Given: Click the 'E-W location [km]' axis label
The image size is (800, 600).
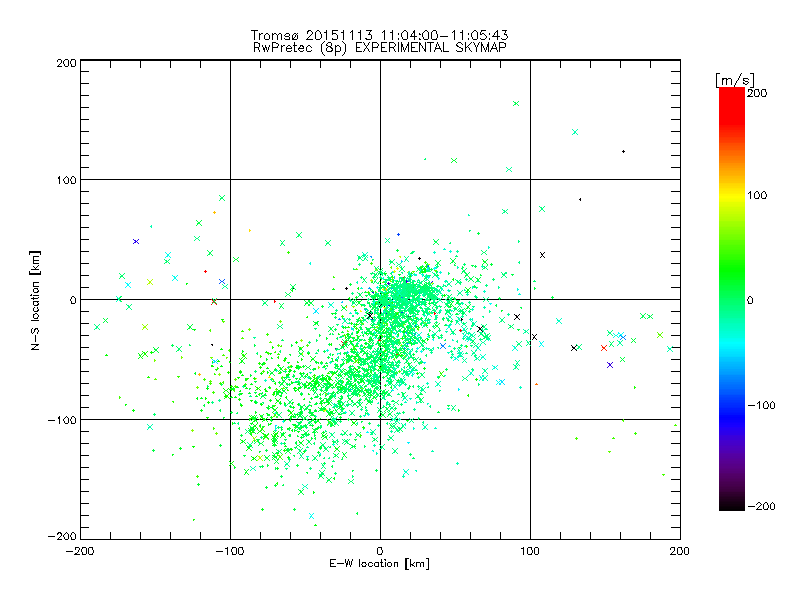Looking at the screenshot, I should point(380,563).
